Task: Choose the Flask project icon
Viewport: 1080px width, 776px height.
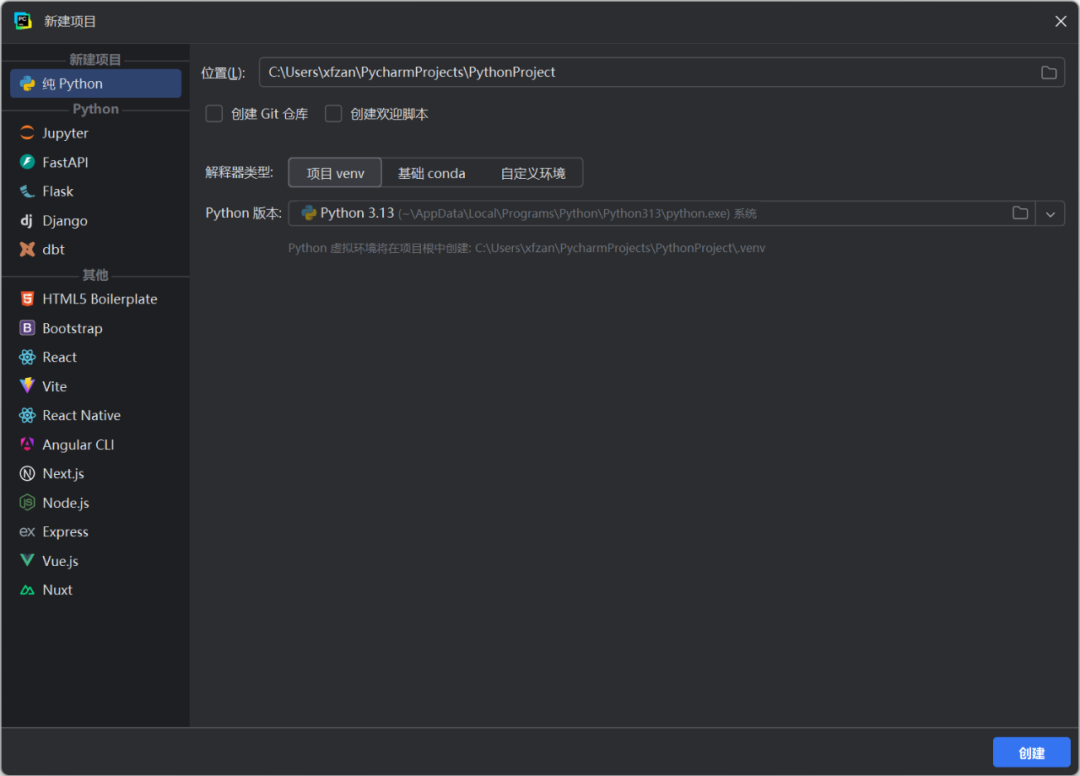Action: click(28, 191)
